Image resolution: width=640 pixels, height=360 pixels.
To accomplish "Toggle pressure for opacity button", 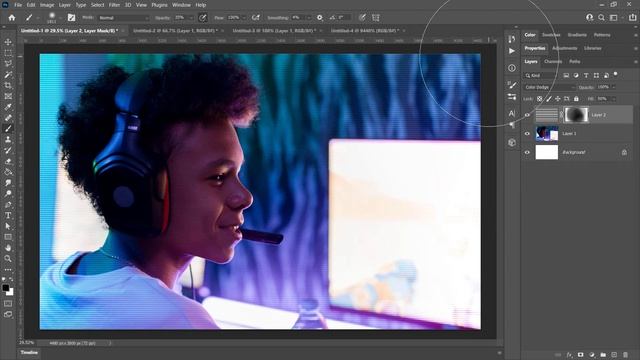I will (x=202, y=18).
